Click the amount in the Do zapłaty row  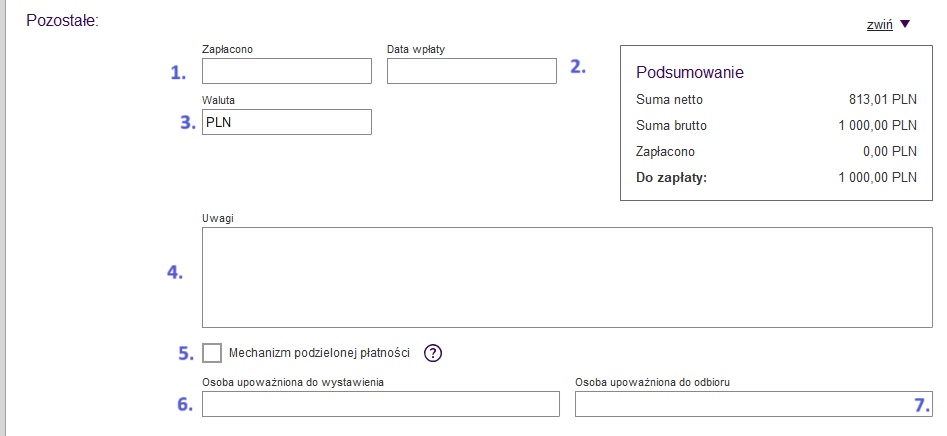877,178
